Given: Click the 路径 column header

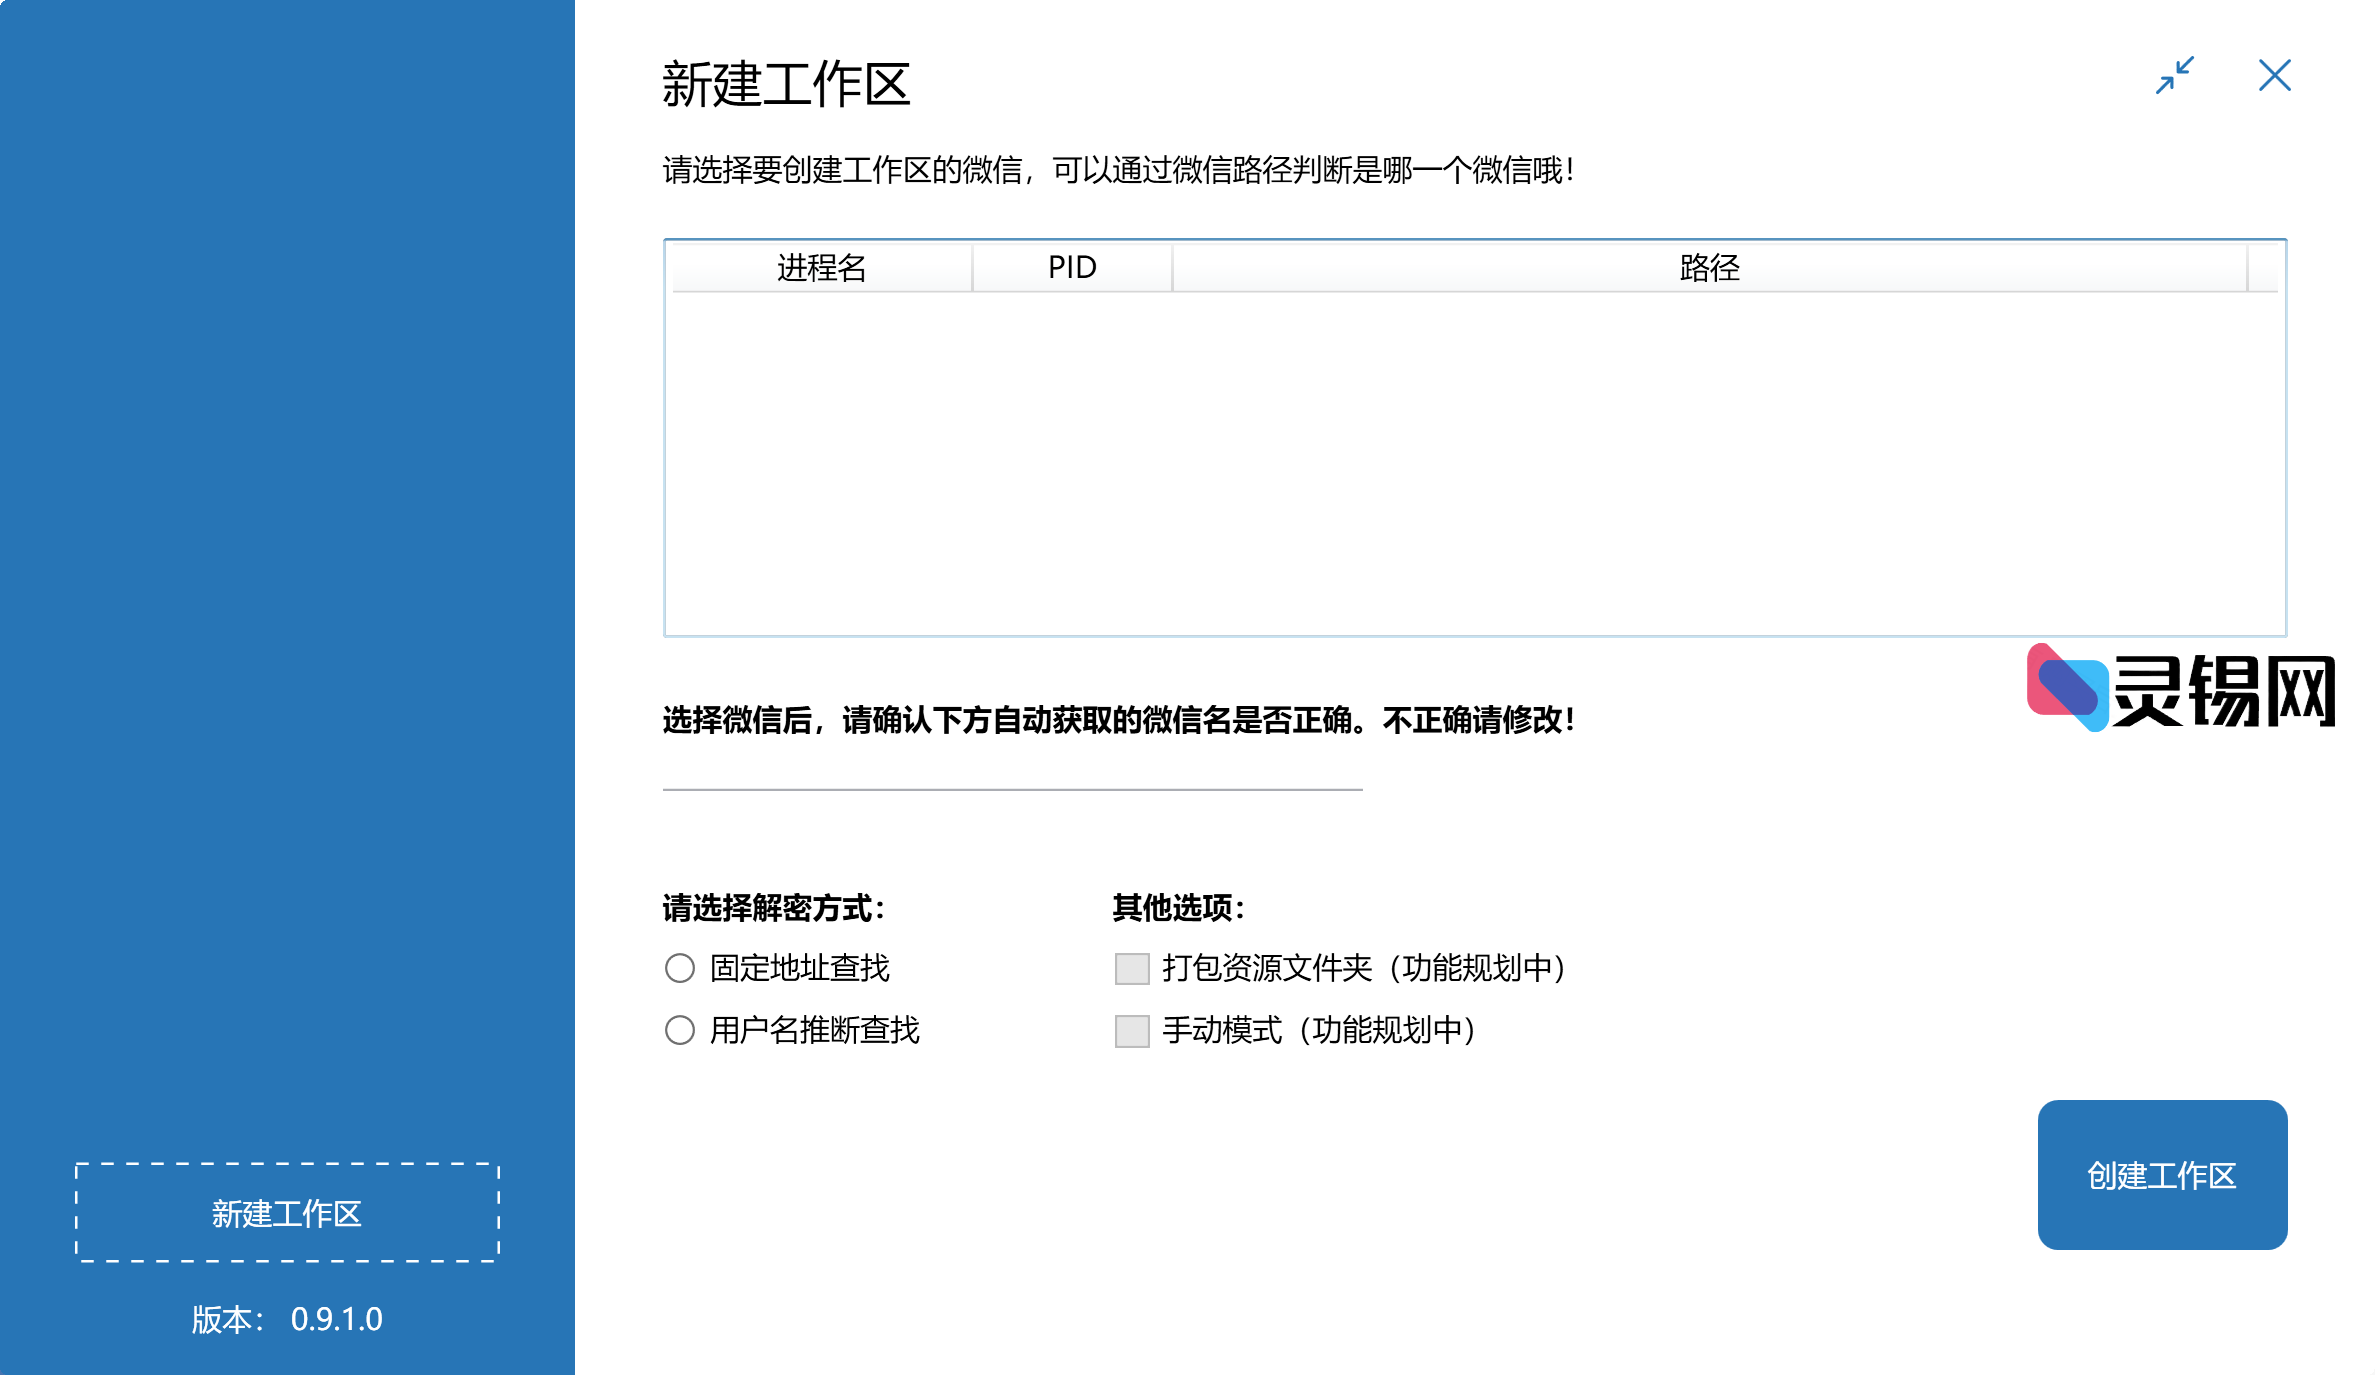Looking at the screenshot, I should point(1710,268).
